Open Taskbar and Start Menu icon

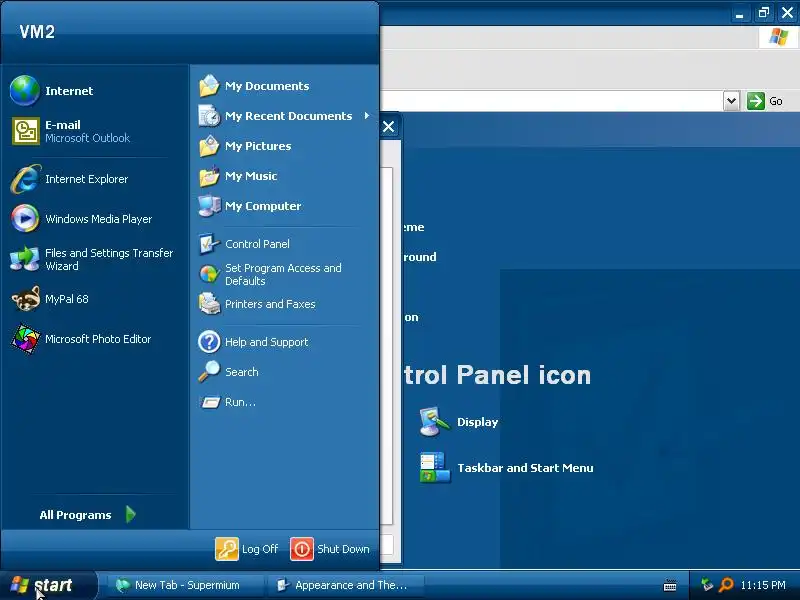point(506,467)
